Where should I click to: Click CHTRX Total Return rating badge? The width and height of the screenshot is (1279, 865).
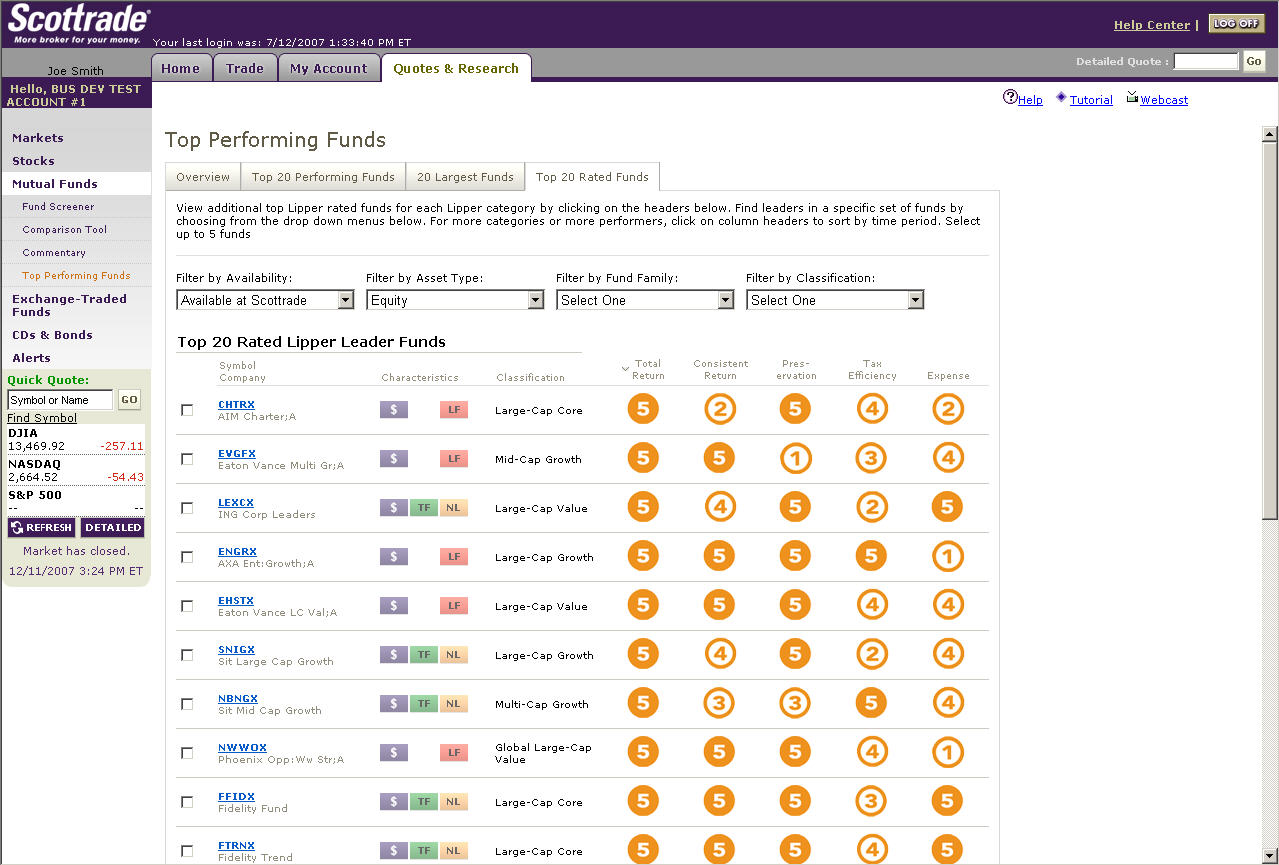tap(643, 409)
